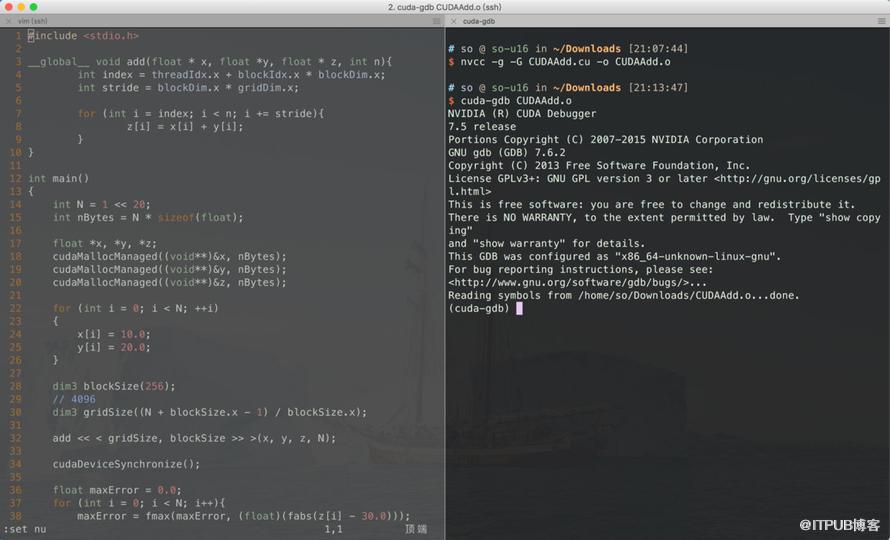
Task: Click the 'Copyright (C) 2013 Free Software Foundation' line
Action: (x=599, y=166)
